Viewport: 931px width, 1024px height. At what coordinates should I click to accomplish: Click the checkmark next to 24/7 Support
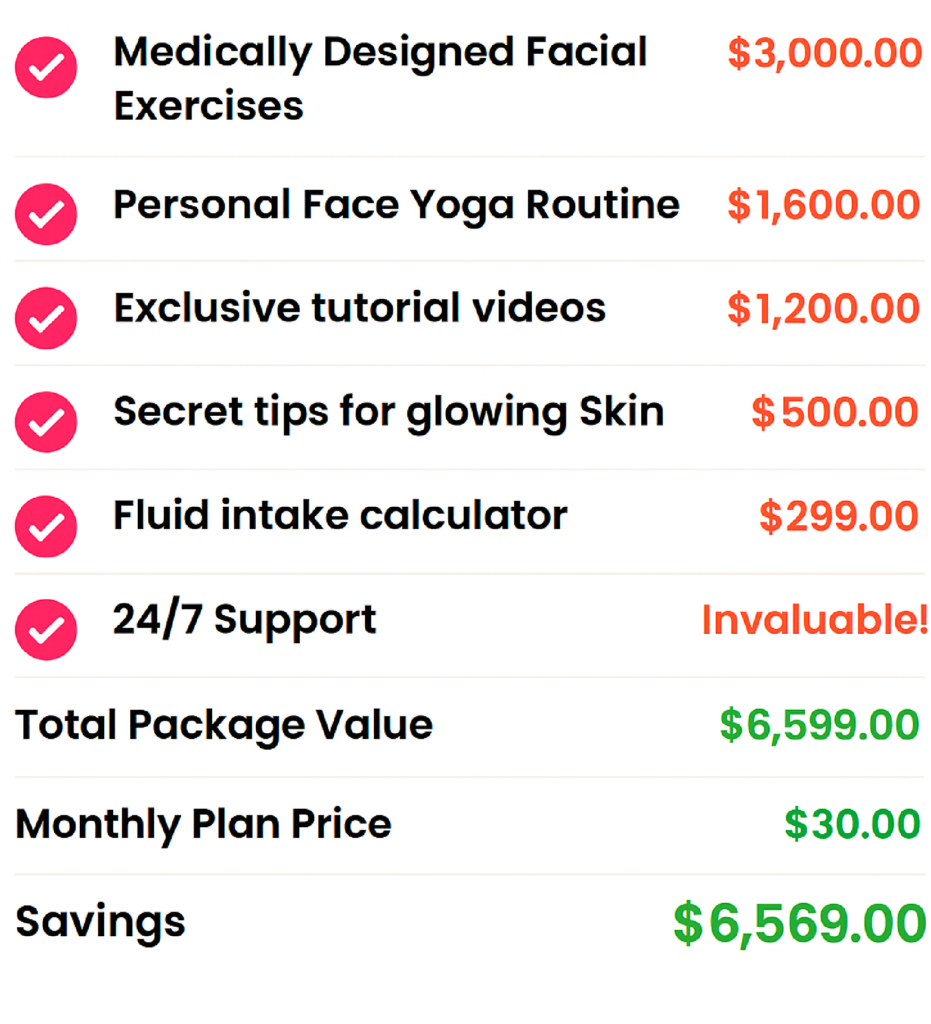click(x=46, y=630)
